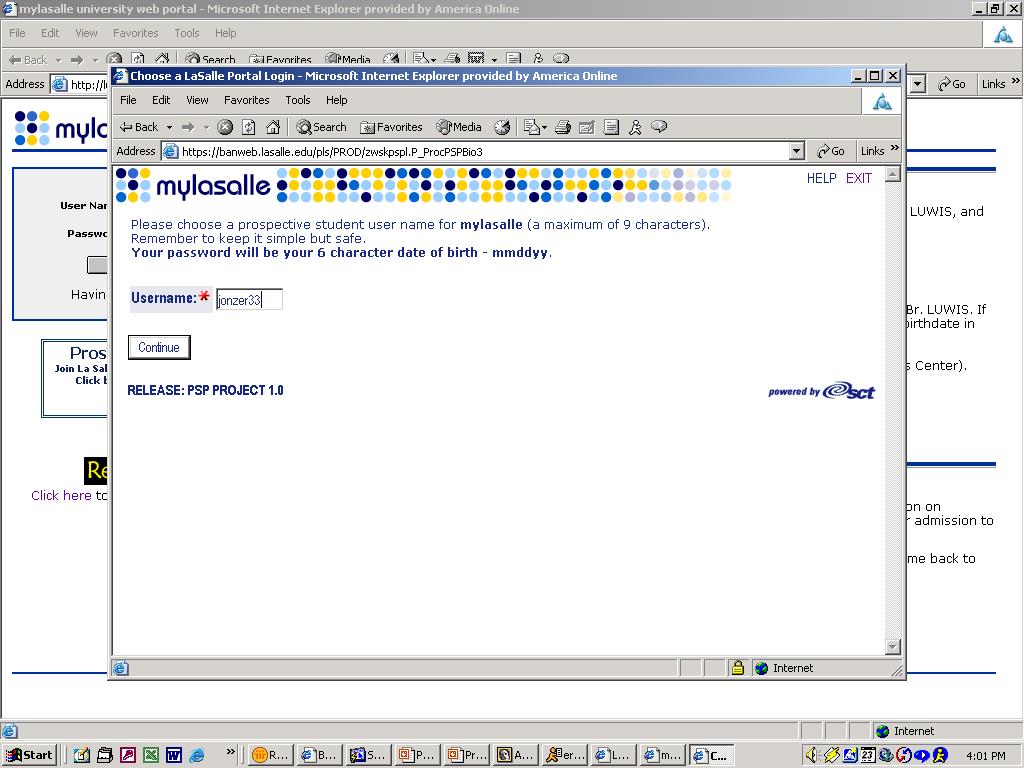Open Tools menu in the popup window

pos(298,100)
